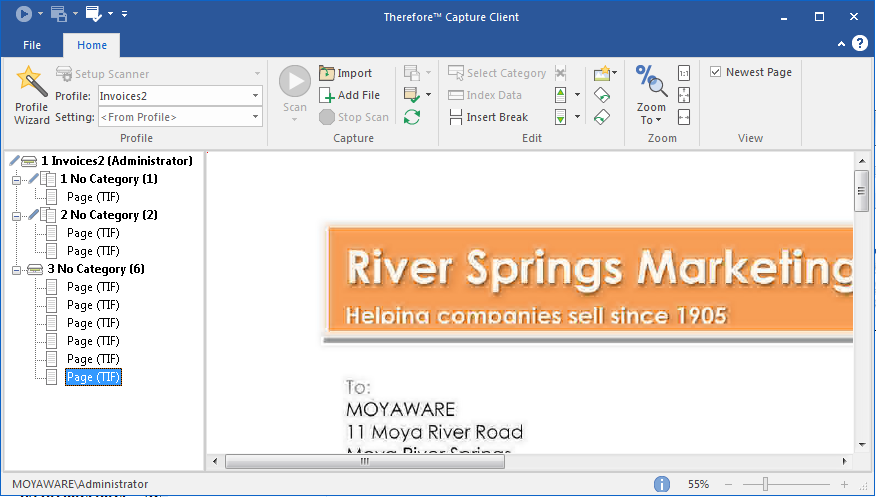Viewport: 876px width, 497px height.
Task: Open the Help question mark icon
Action: 860,45
